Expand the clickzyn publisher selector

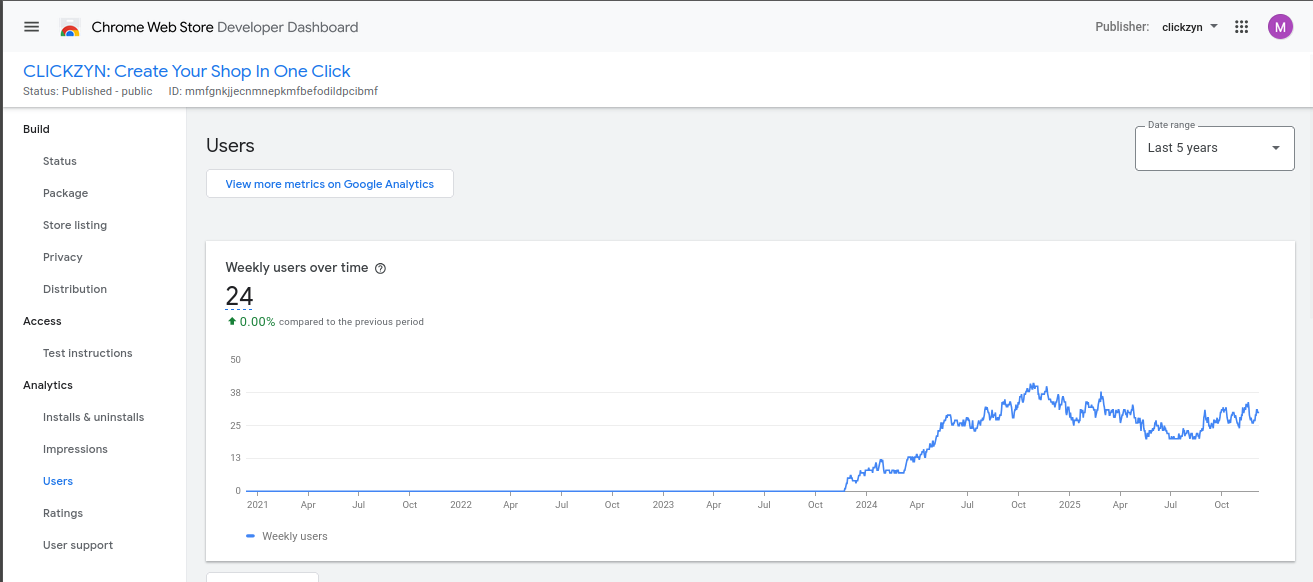[1189, 27]
